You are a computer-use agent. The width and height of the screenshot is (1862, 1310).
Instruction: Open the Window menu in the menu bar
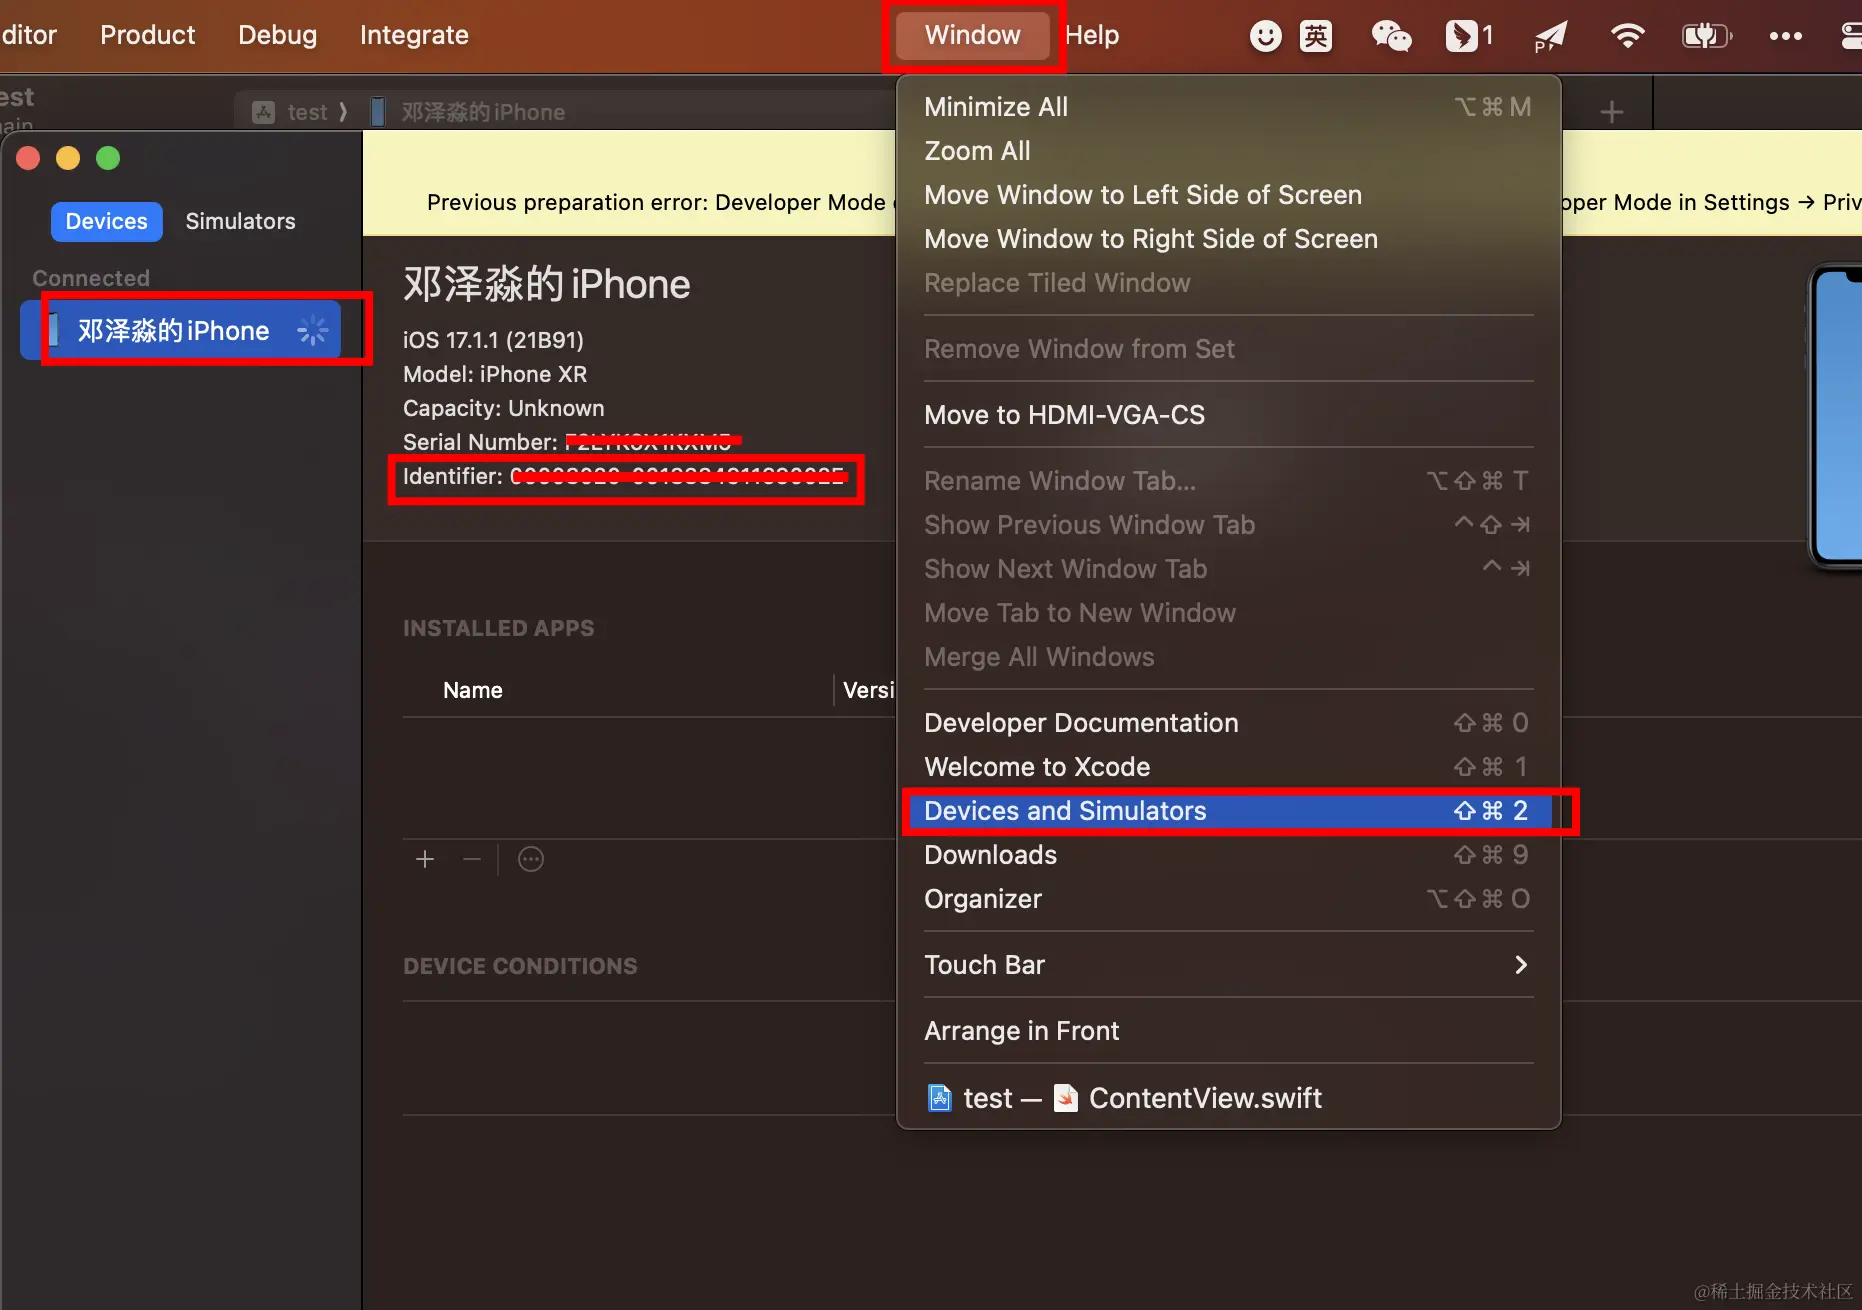pyautogui.click(x=972, y=35)
